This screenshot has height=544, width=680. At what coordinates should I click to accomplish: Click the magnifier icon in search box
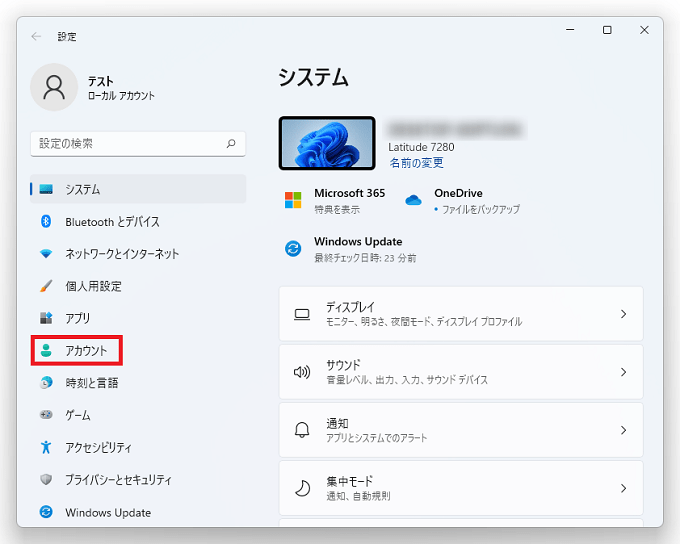tap(231, 143)
